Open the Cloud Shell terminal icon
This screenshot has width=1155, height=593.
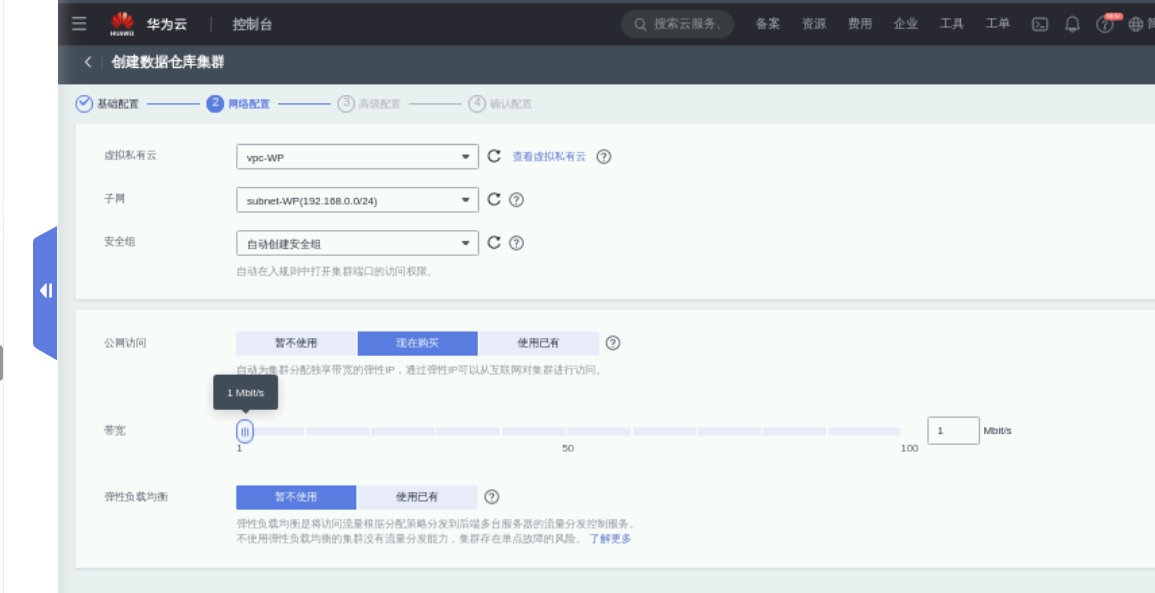[x=1039, y=24]
